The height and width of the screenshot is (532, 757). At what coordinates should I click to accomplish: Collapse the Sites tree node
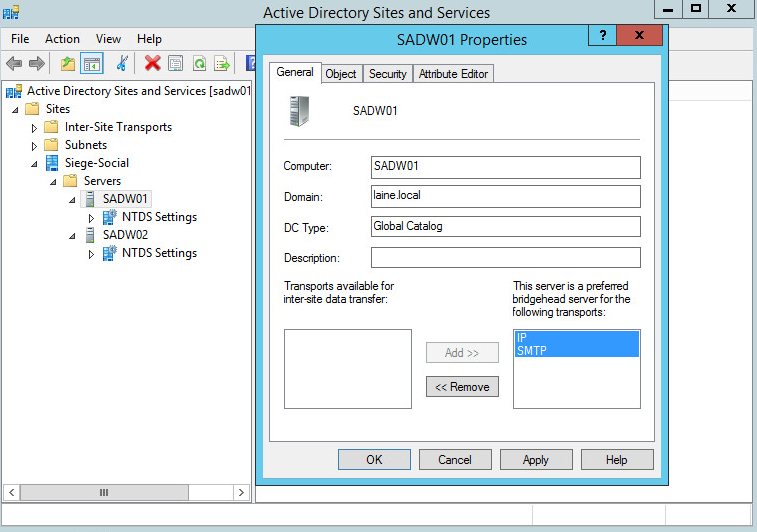click(15, 110)
